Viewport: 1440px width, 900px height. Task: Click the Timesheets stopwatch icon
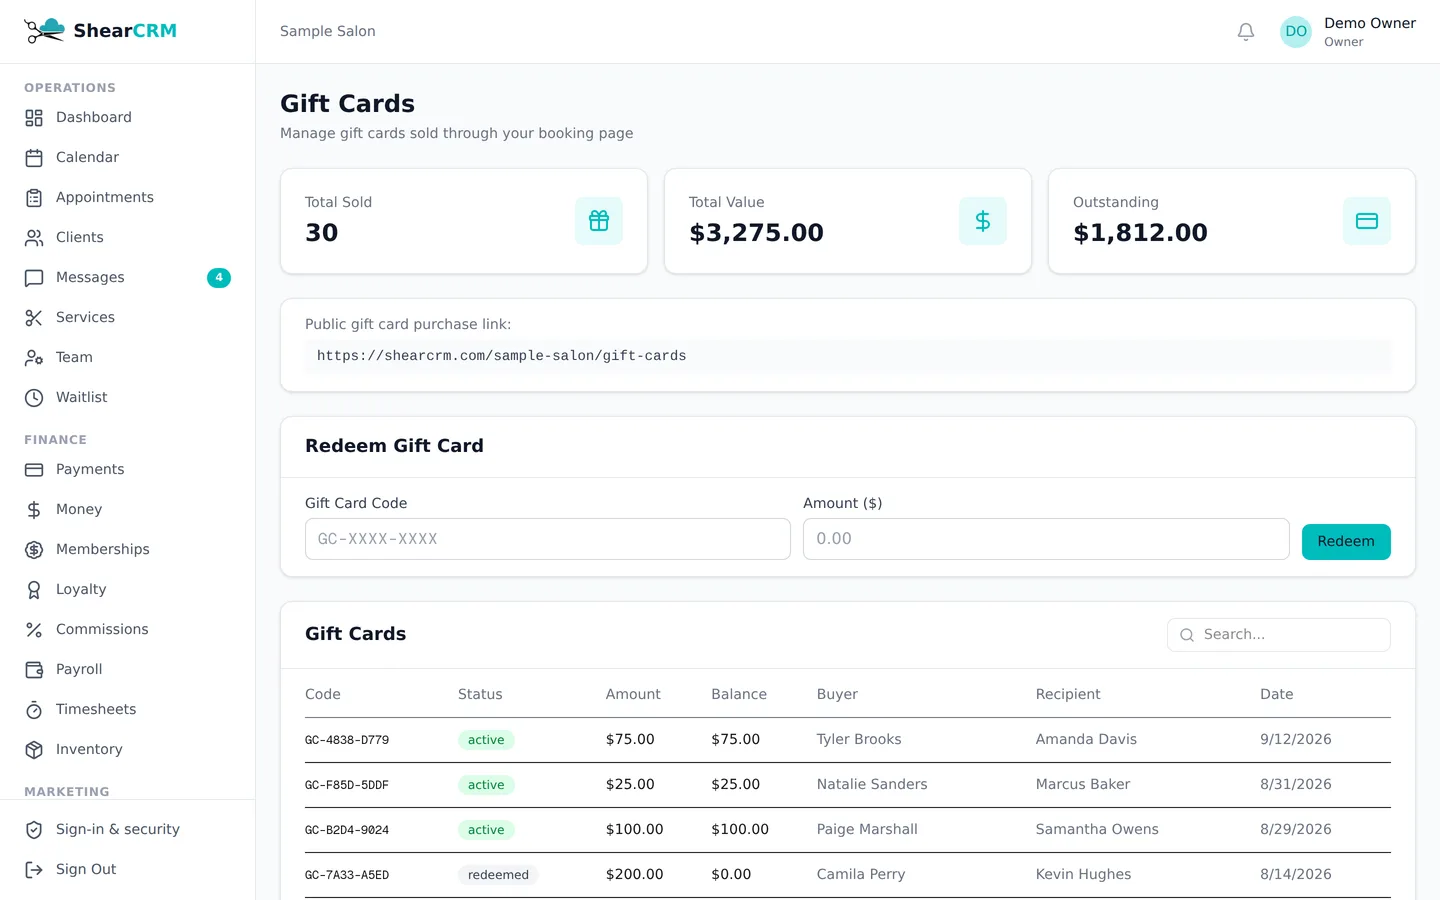pos(34,710)
